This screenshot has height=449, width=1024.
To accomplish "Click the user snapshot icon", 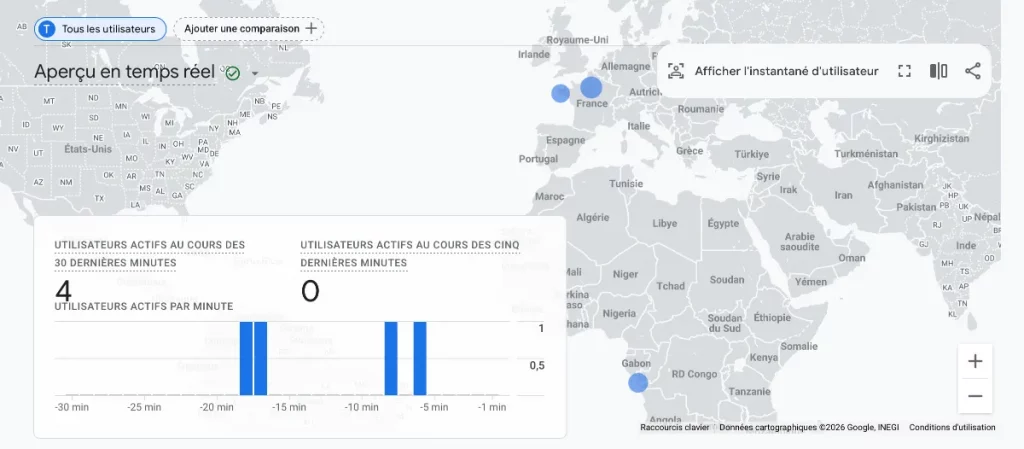I will pyautogui.click(x=677, y=71).
